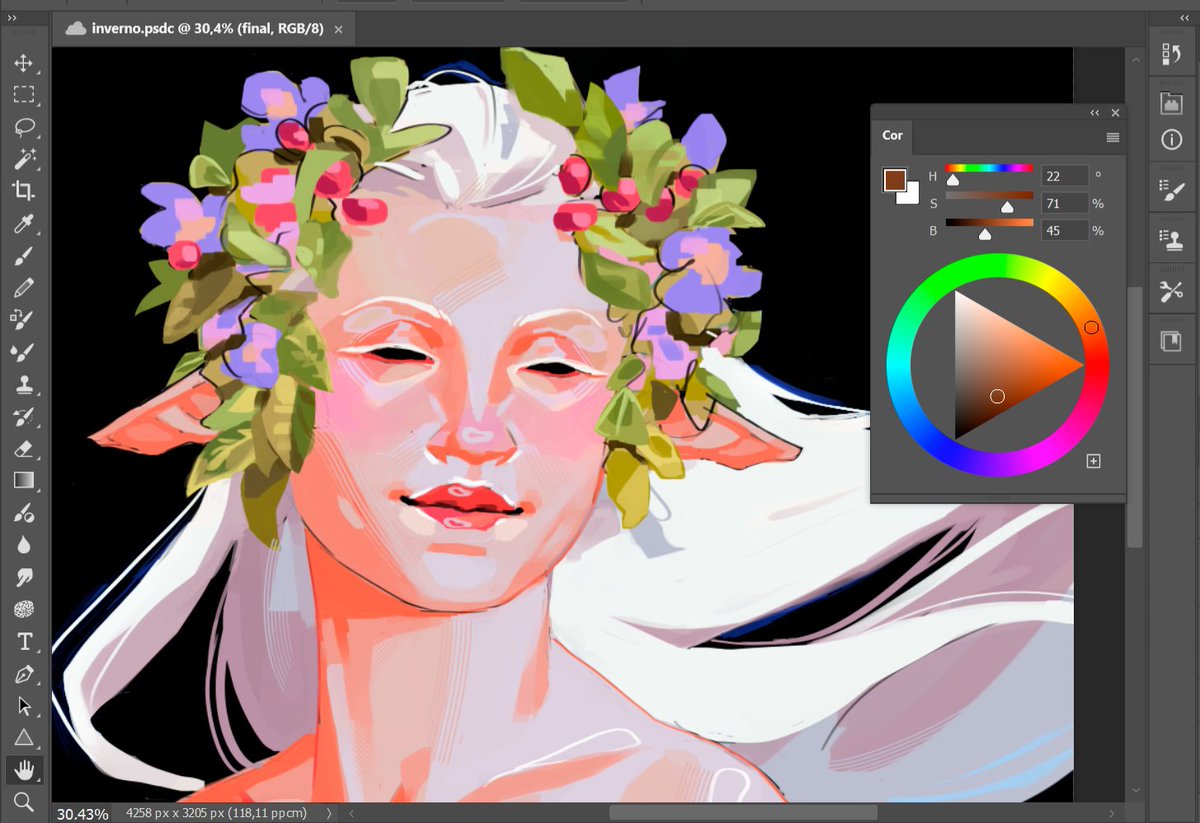Click the 30.43% zoom level field
This screenshot has width=1200, height=823.
coord(83,814)
